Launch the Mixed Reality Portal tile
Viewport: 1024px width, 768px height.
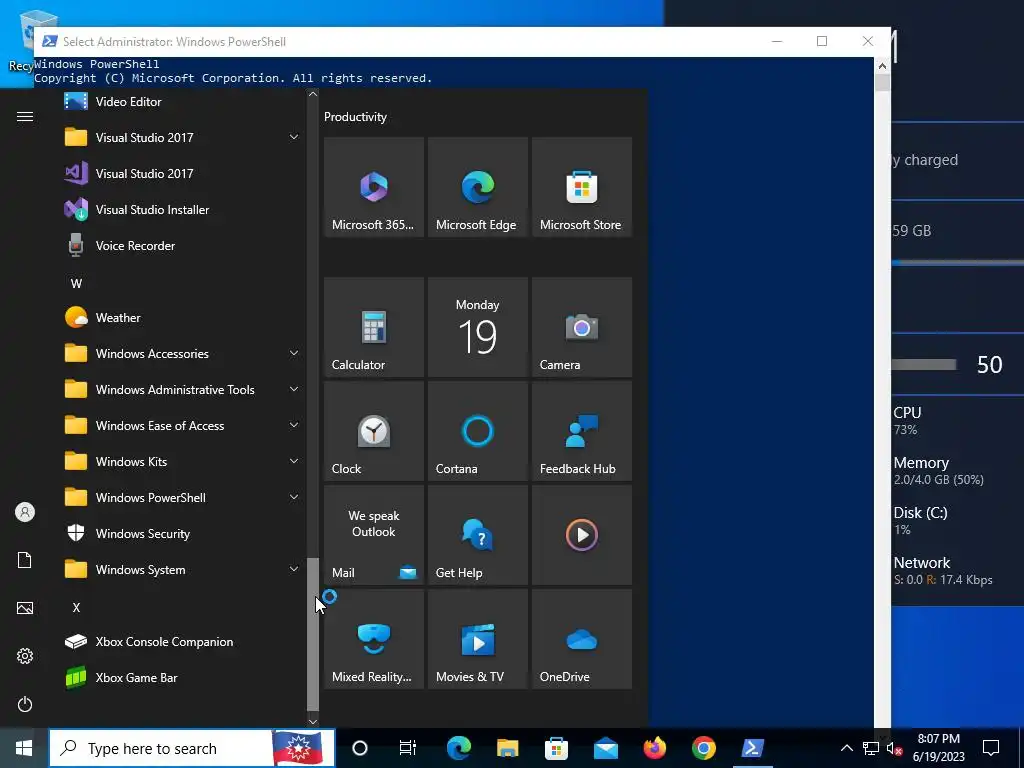pyautogui.click(x=374, y=639)
